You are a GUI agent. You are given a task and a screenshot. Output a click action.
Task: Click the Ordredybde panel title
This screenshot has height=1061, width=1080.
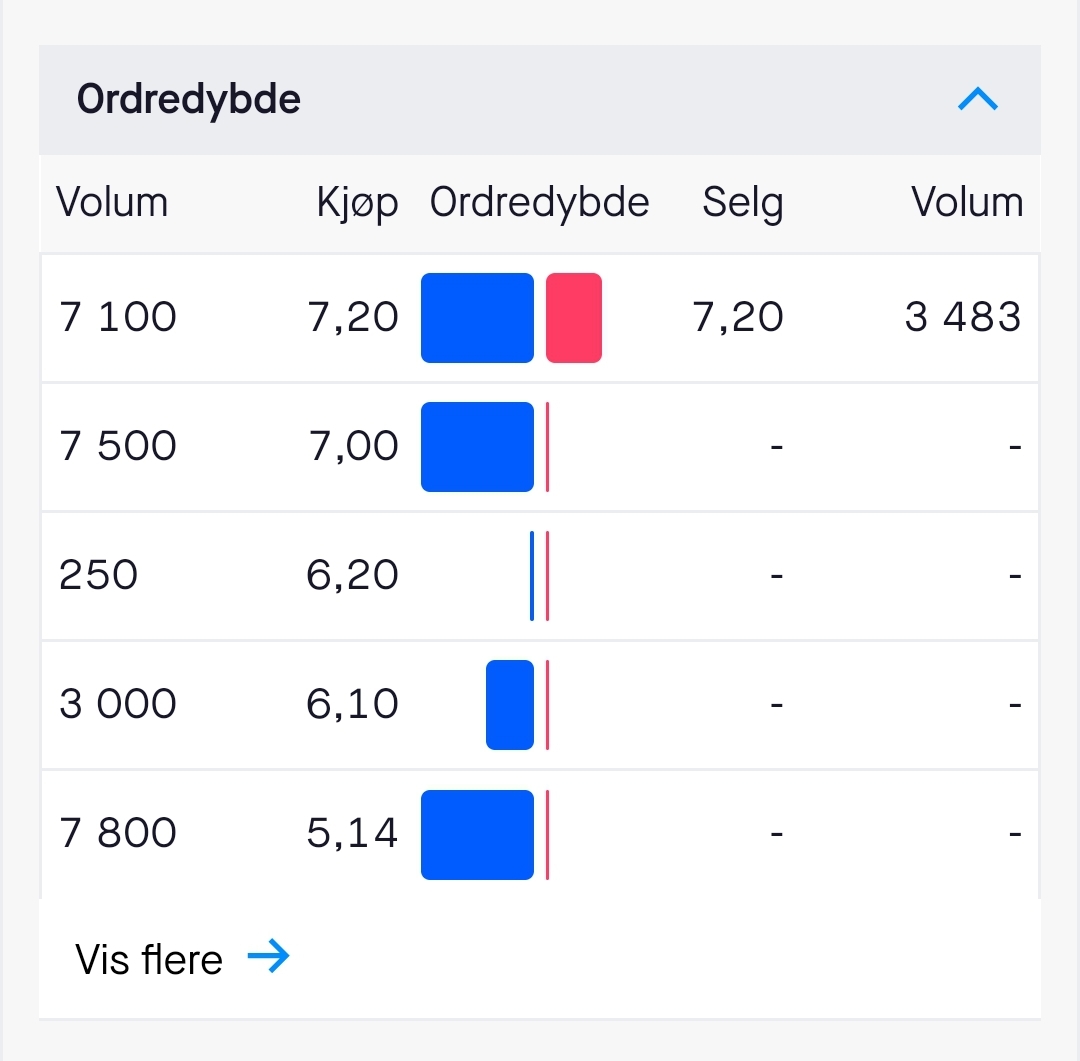(189, 100)
